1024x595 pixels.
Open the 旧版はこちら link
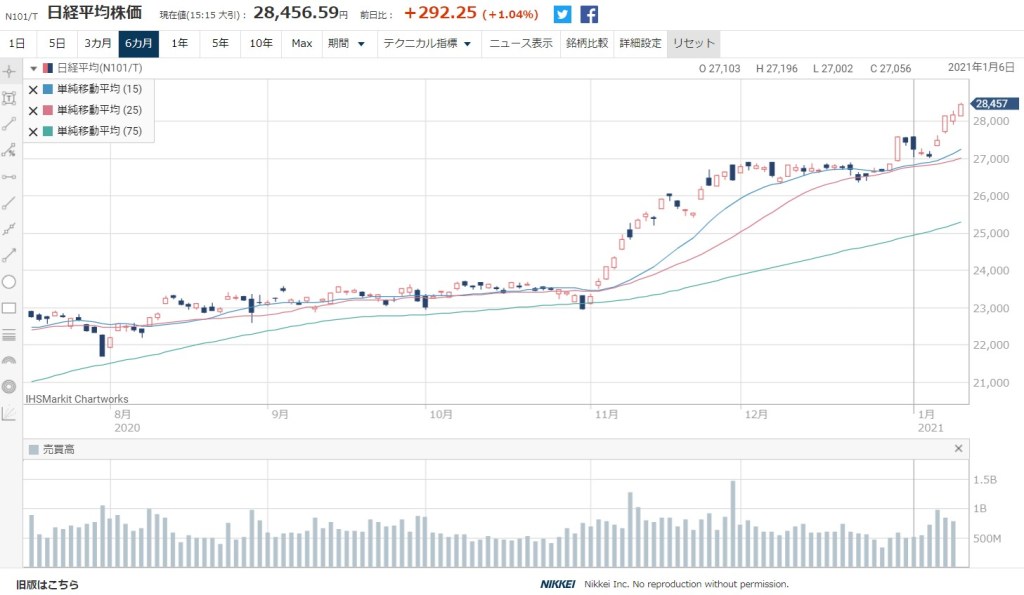point(47,584)
